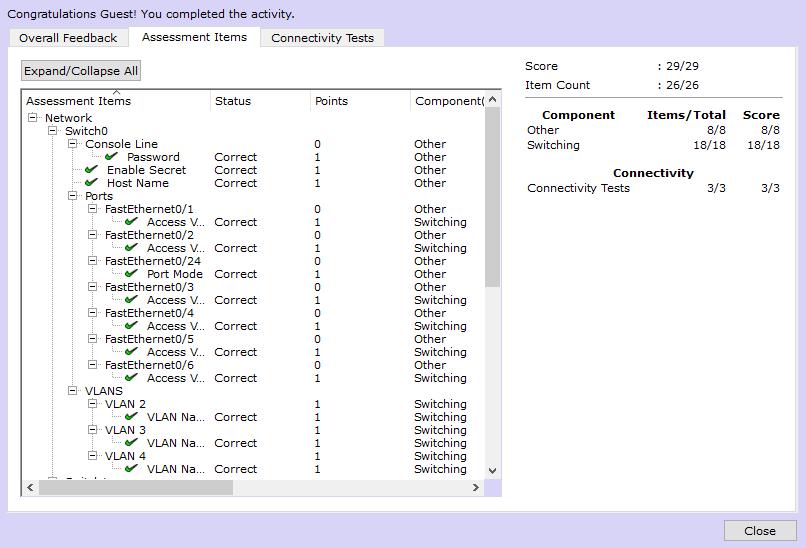Click the checkmark icon next to Port Mode
Image resolution: width=806 pixels, height=548 pixels.
coord(132,274)
